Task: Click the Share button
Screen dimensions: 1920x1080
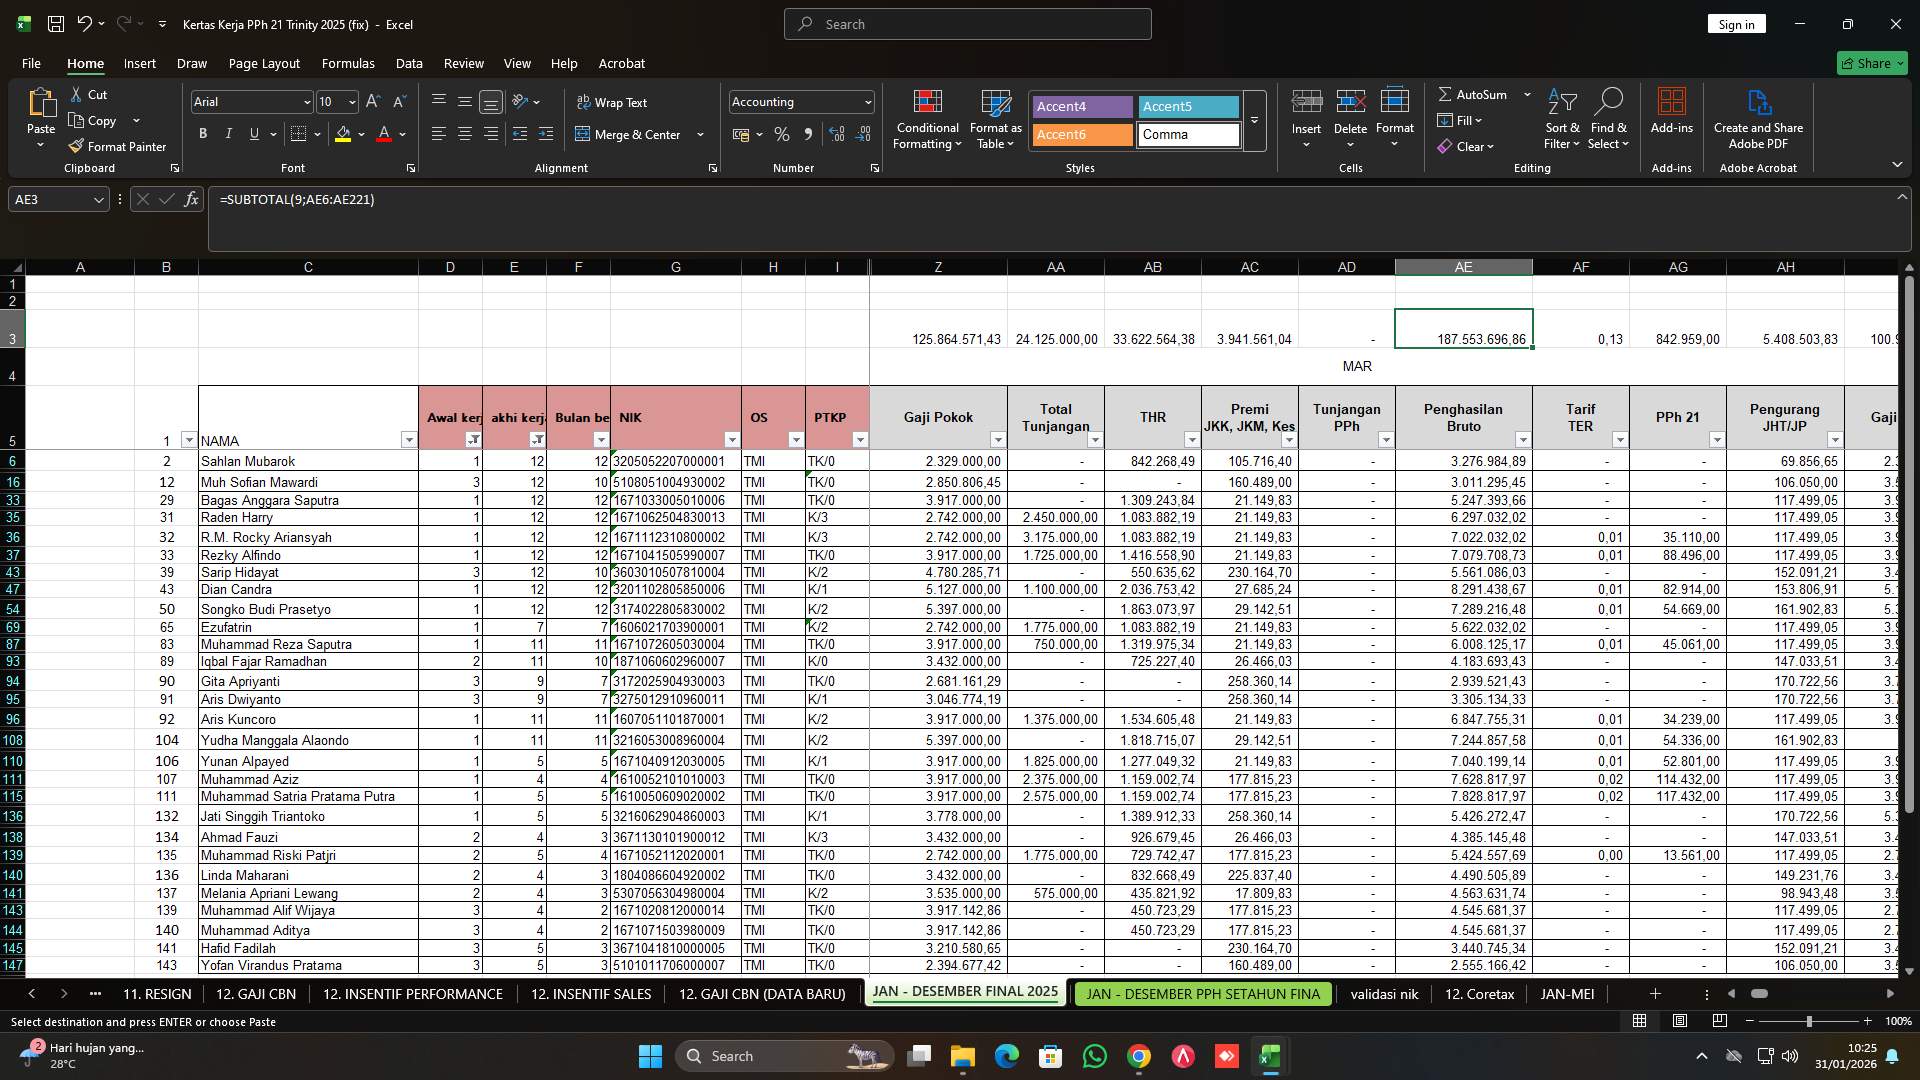Action: pyautogui.click(x=1871, y=63)
